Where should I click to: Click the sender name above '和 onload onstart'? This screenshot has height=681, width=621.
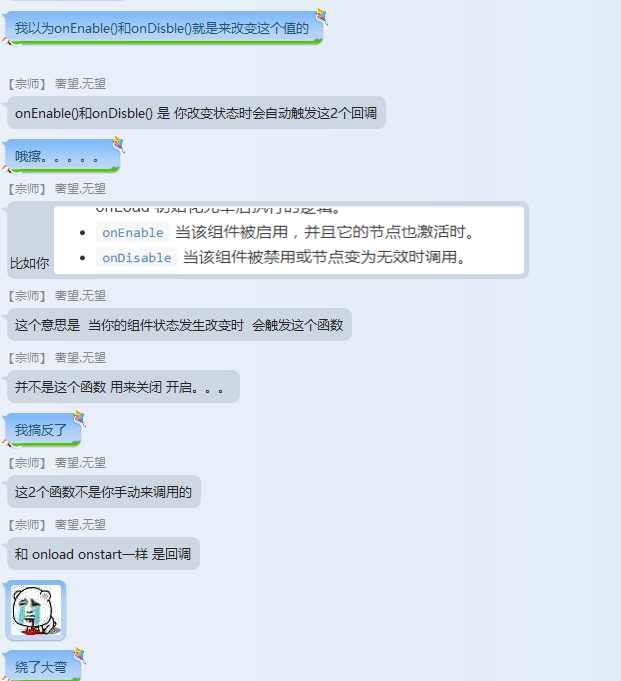coord(80,525)
